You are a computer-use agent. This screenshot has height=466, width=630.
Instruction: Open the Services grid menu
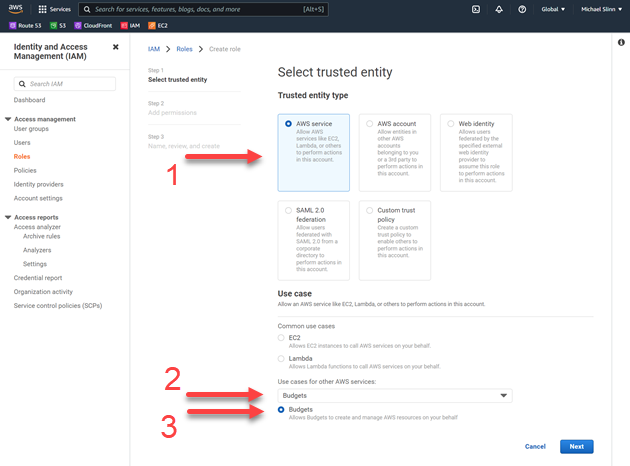coord(56,9)
